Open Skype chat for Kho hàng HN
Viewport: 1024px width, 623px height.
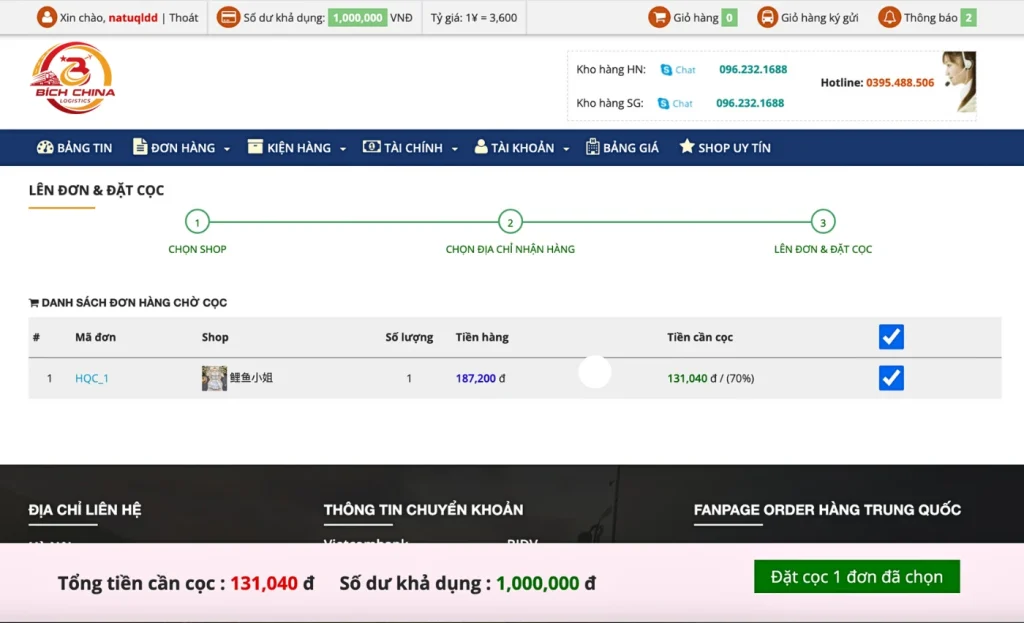[x=677, y=70]
